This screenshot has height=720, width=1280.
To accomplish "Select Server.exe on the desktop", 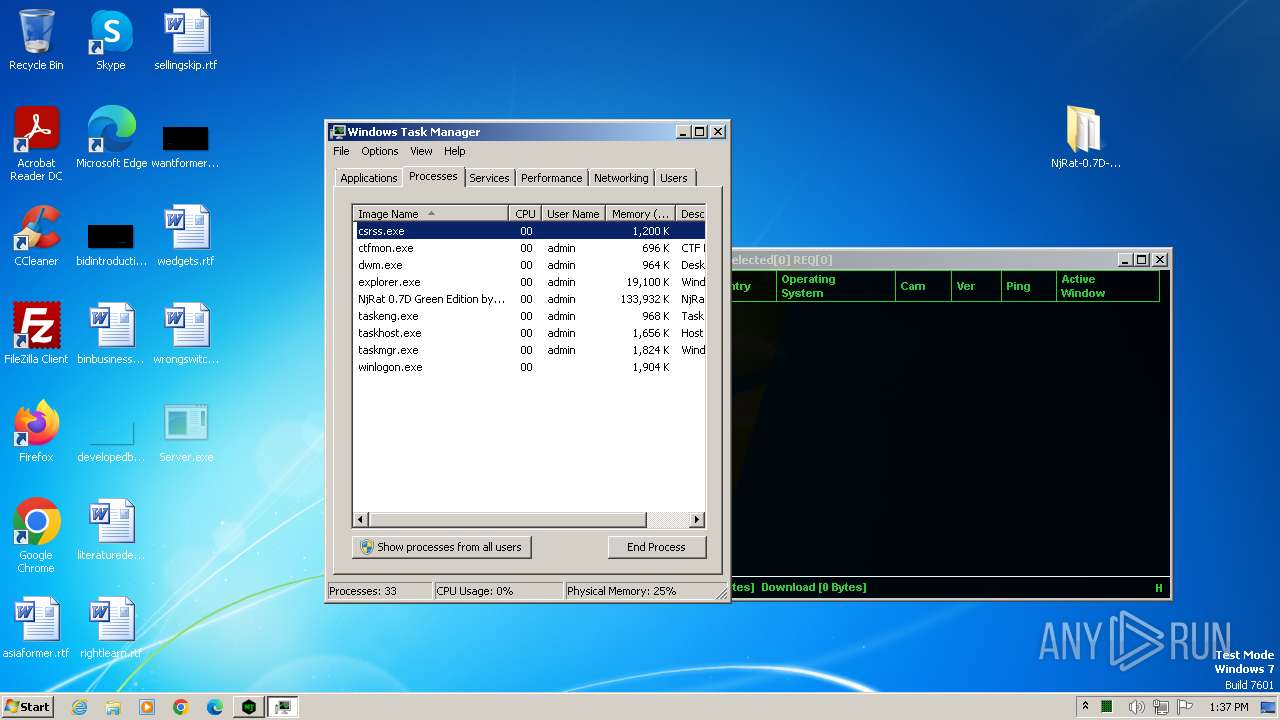I will click(185, 432).
